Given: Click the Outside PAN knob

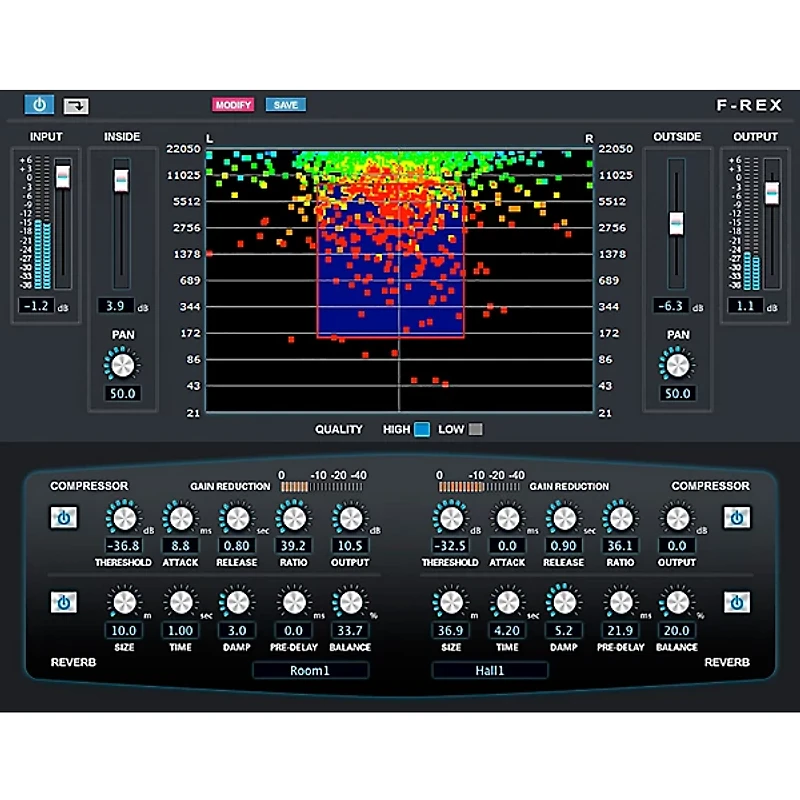Looking at the screenshot, I should tap(677, 364).
